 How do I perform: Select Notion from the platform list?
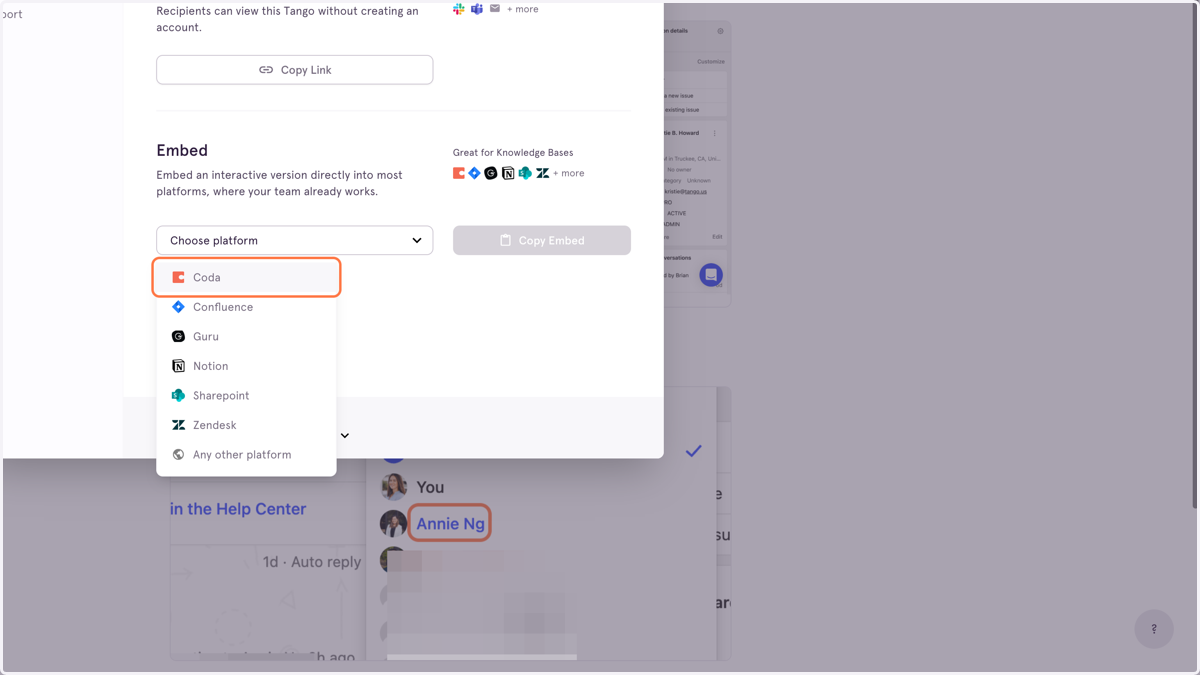[247, 366]
